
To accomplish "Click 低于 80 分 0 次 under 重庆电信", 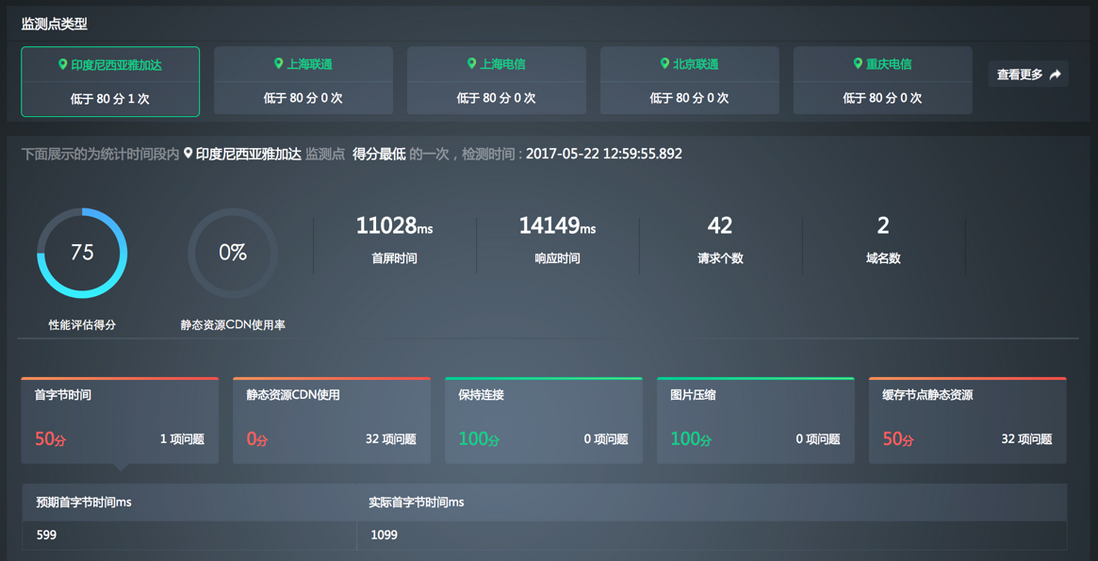I will (882, 98).
